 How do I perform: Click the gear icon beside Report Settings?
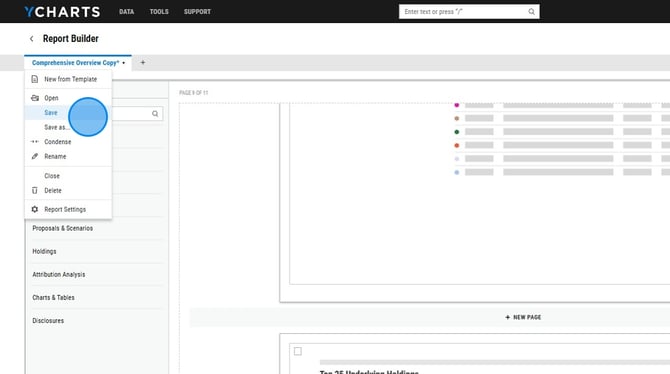pos(35,209)
